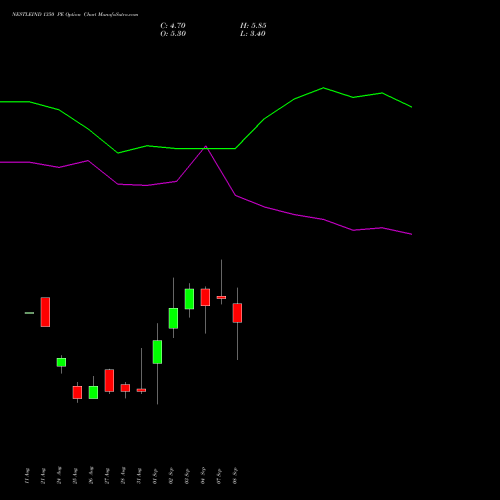Click the chart title text at top left
This screenshot has width=500, height=500.
(x=75, y=15)
